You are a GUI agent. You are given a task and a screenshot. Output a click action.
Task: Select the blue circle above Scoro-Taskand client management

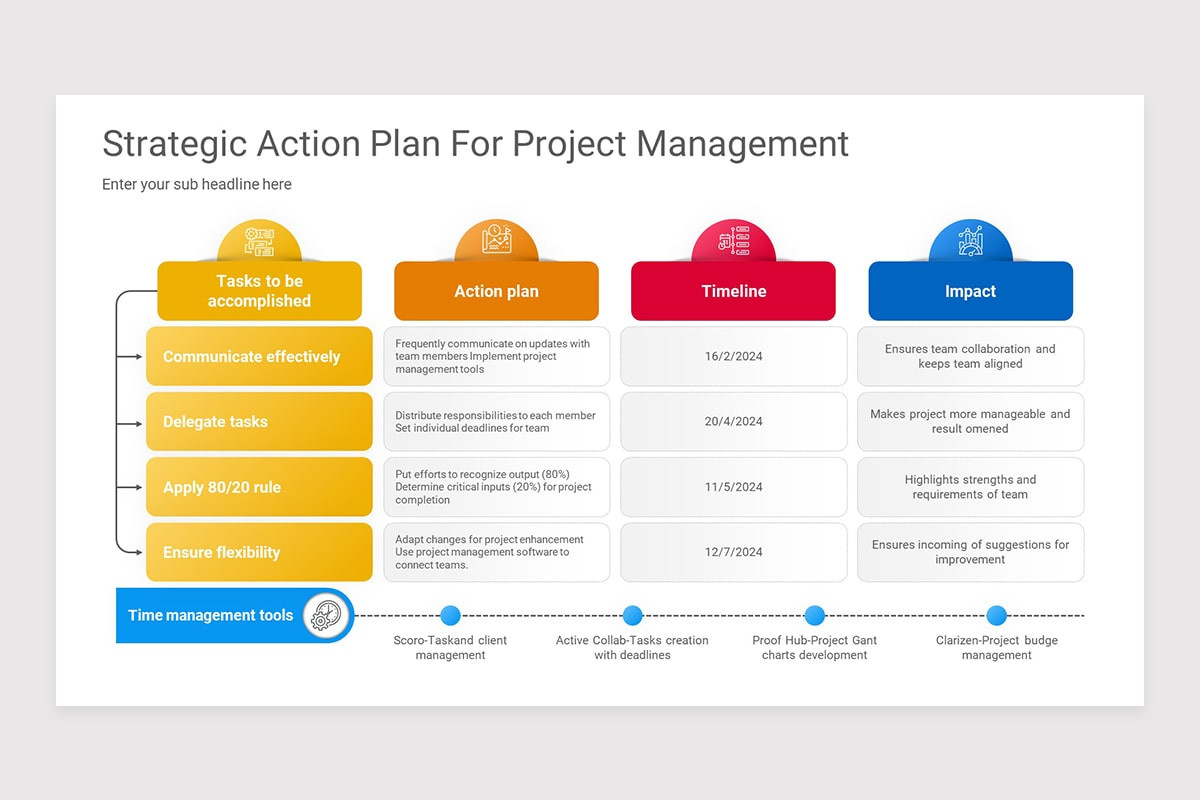point(450,615)
